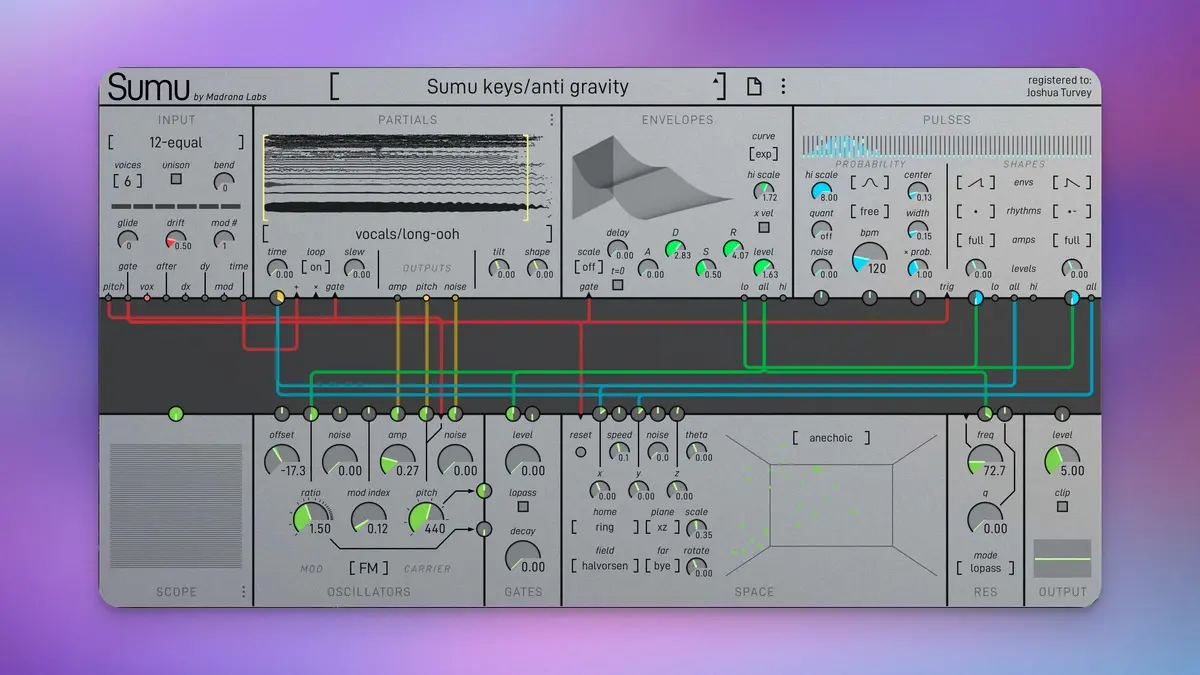The image size is (1200, 675).
Task: Open the anechoic space type dropdown
Action: [x=831, y=438]
